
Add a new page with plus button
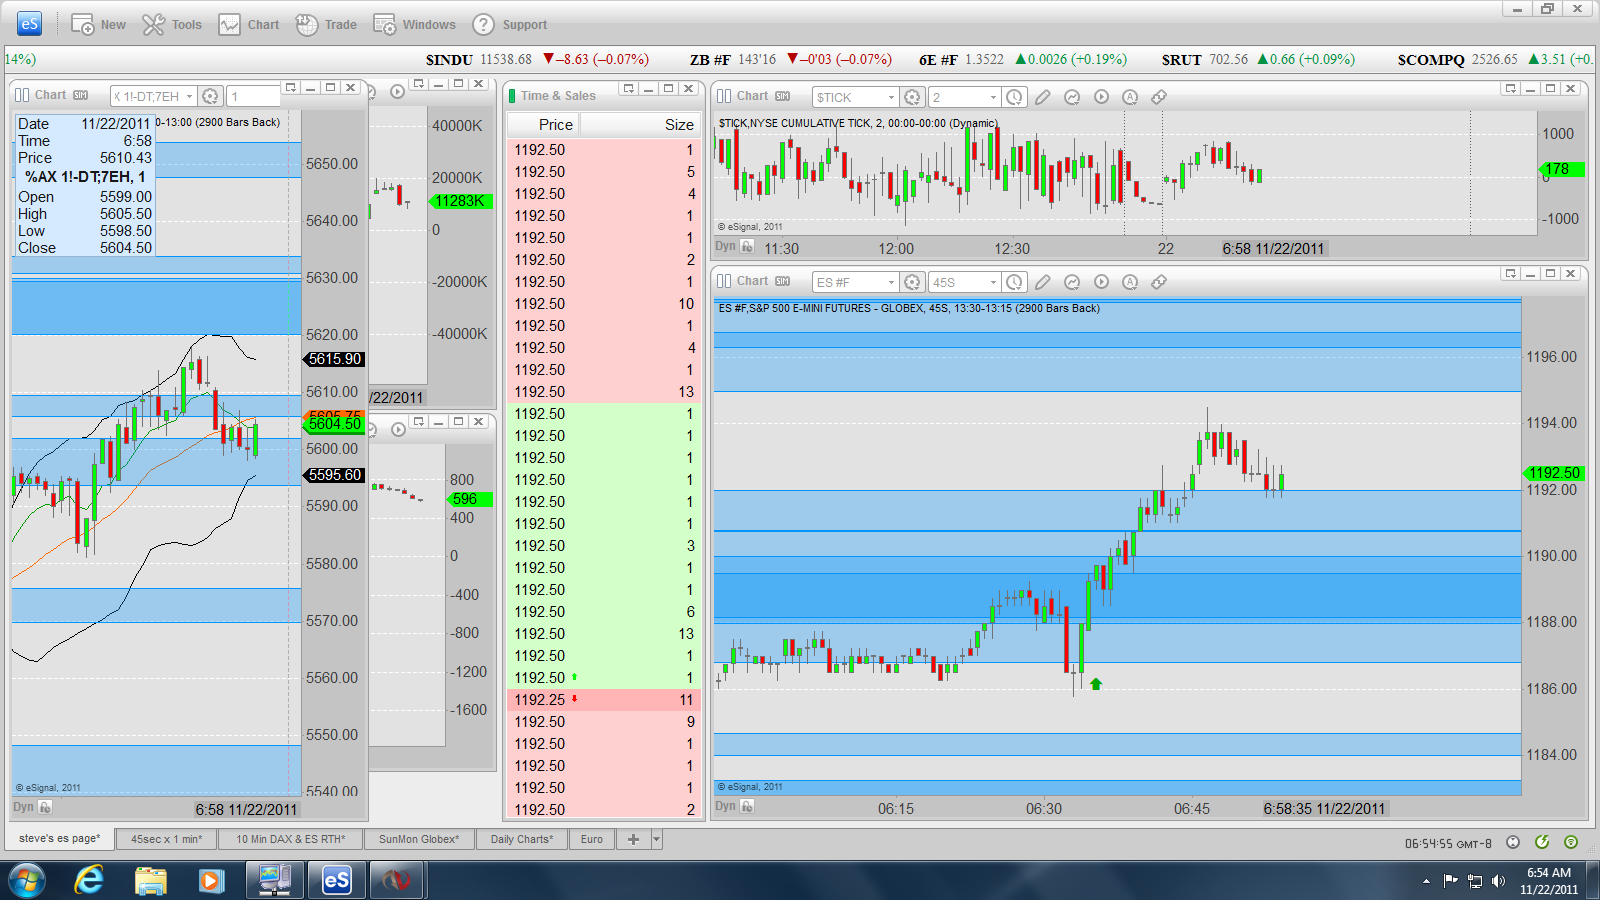(633, 839)
